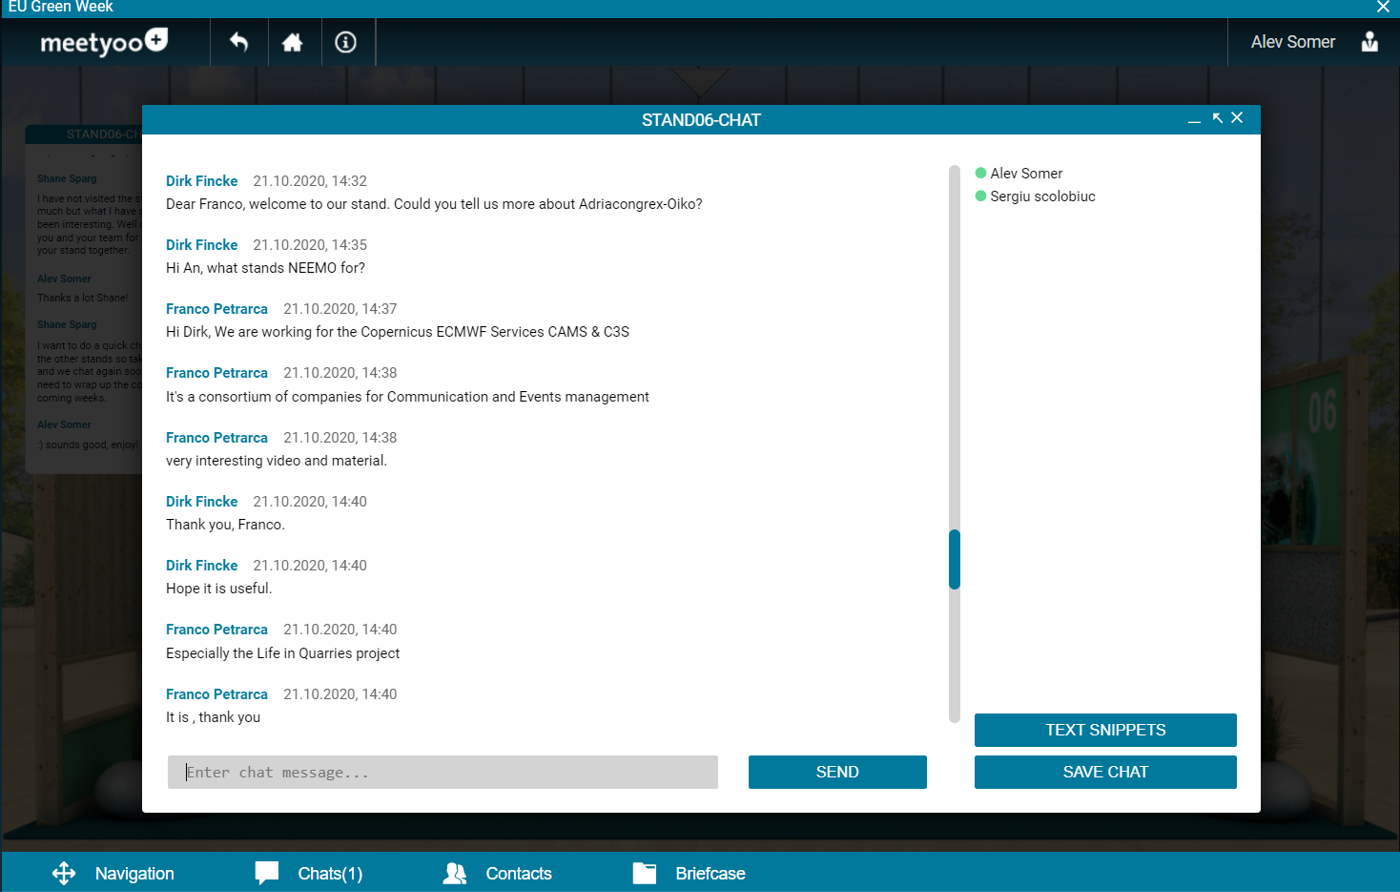Image resolution: width=1400 pixels, height=892 pixels.
Task: Go to home via house icon
Action: click(292, 42)
